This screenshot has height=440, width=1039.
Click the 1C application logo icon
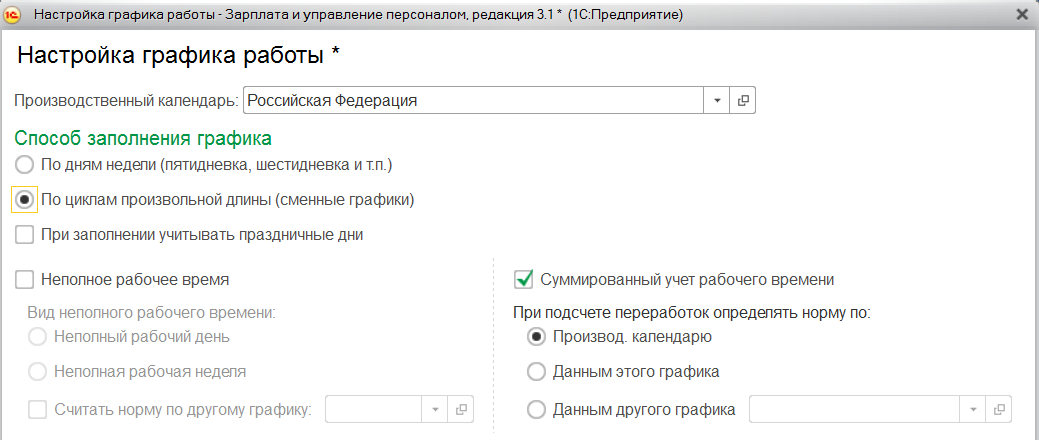pos(14,14)
